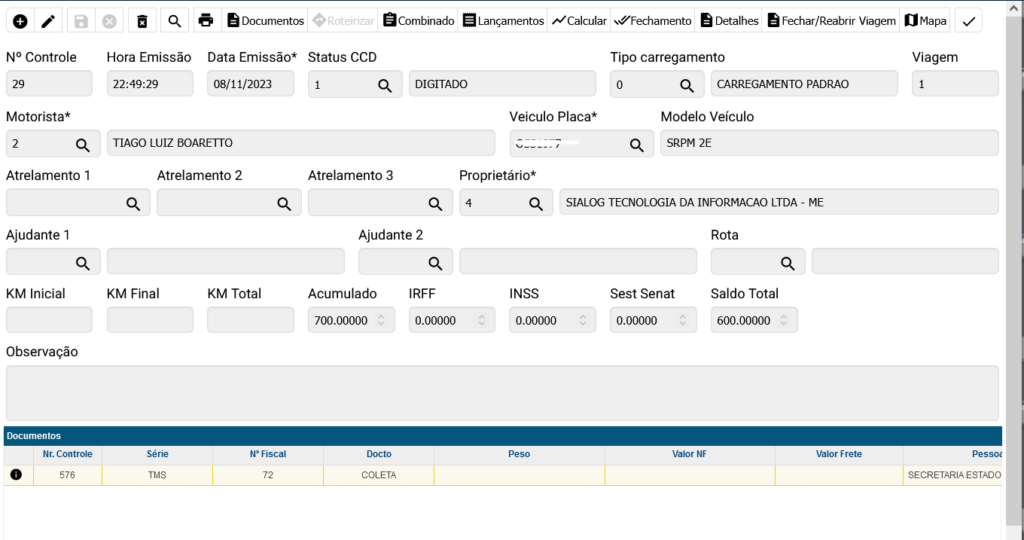Open the Lançamentos toolbar item

(503, 21)
